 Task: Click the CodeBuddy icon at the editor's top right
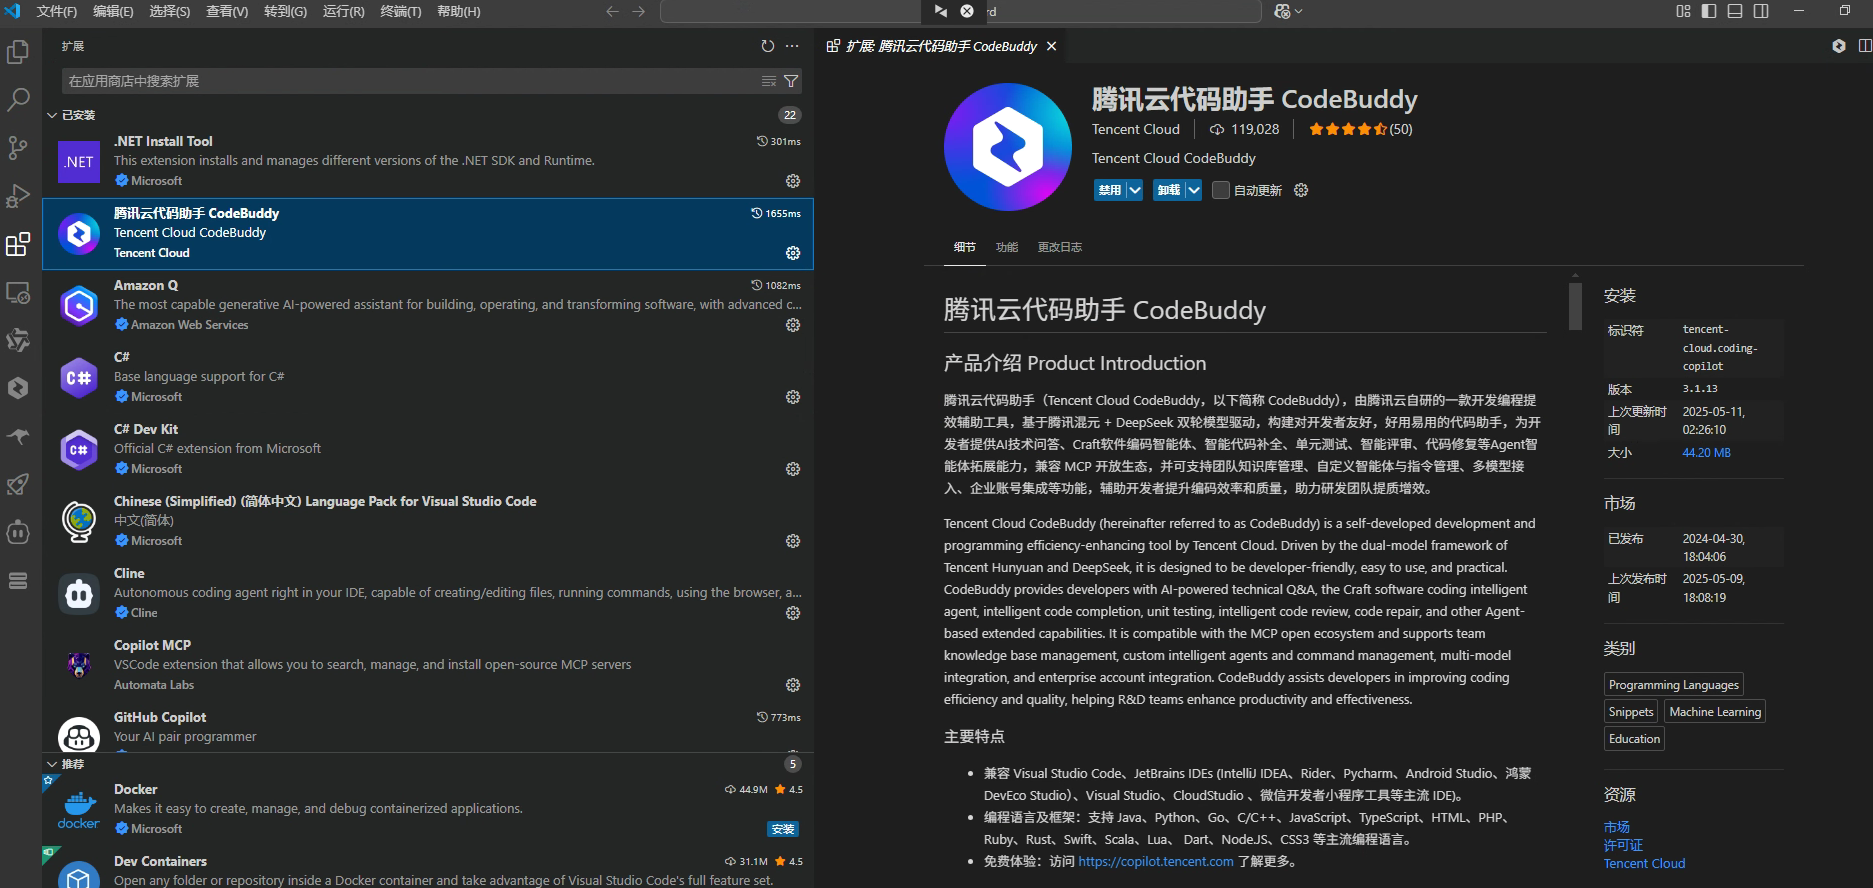coord(1838,46)
